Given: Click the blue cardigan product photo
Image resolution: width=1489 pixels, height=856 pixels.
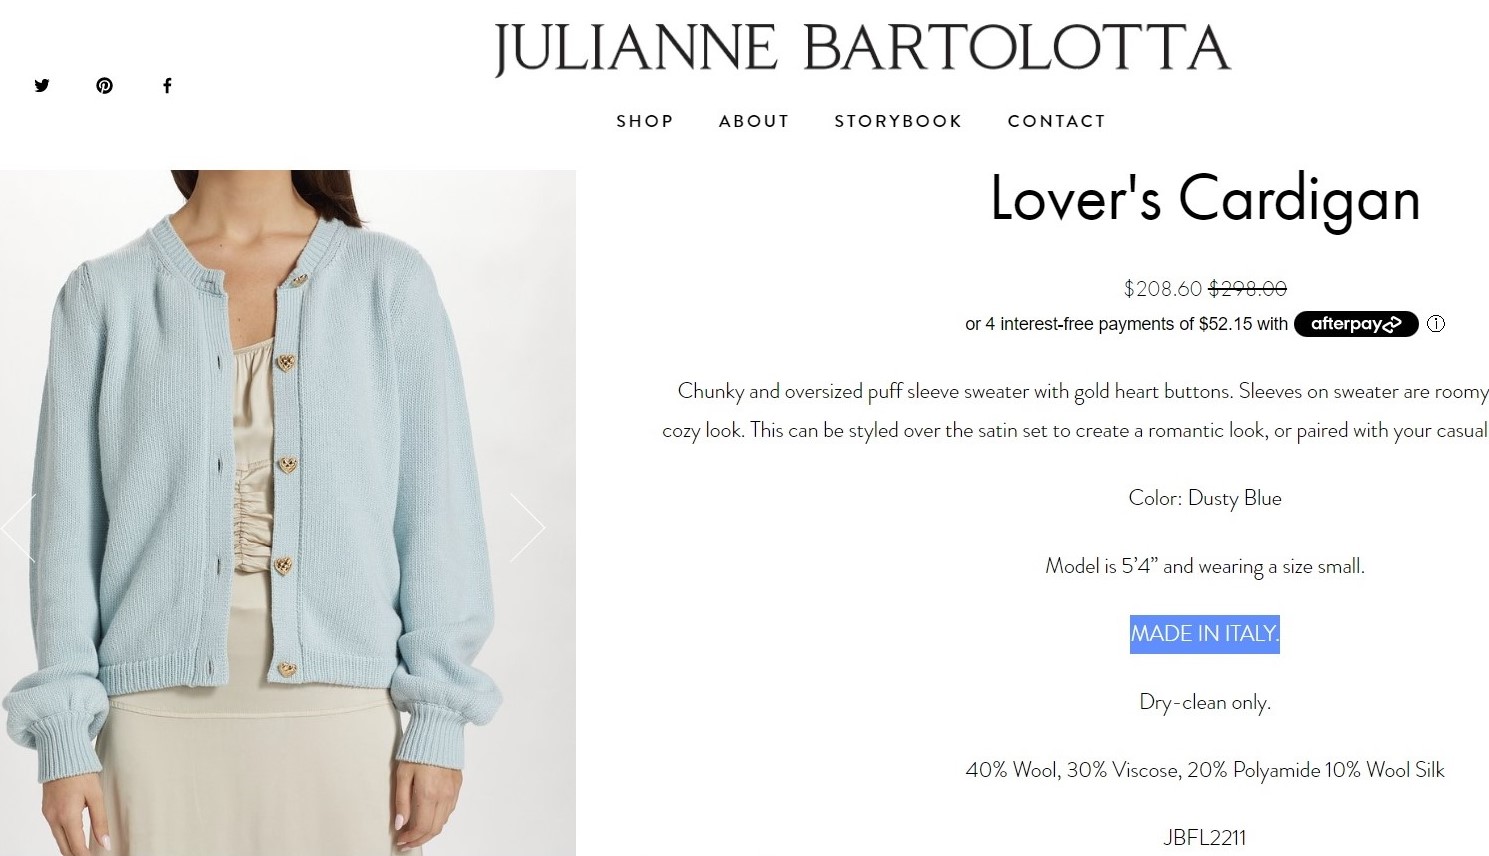Looking at the screenshot, I should tap(288, 513).
